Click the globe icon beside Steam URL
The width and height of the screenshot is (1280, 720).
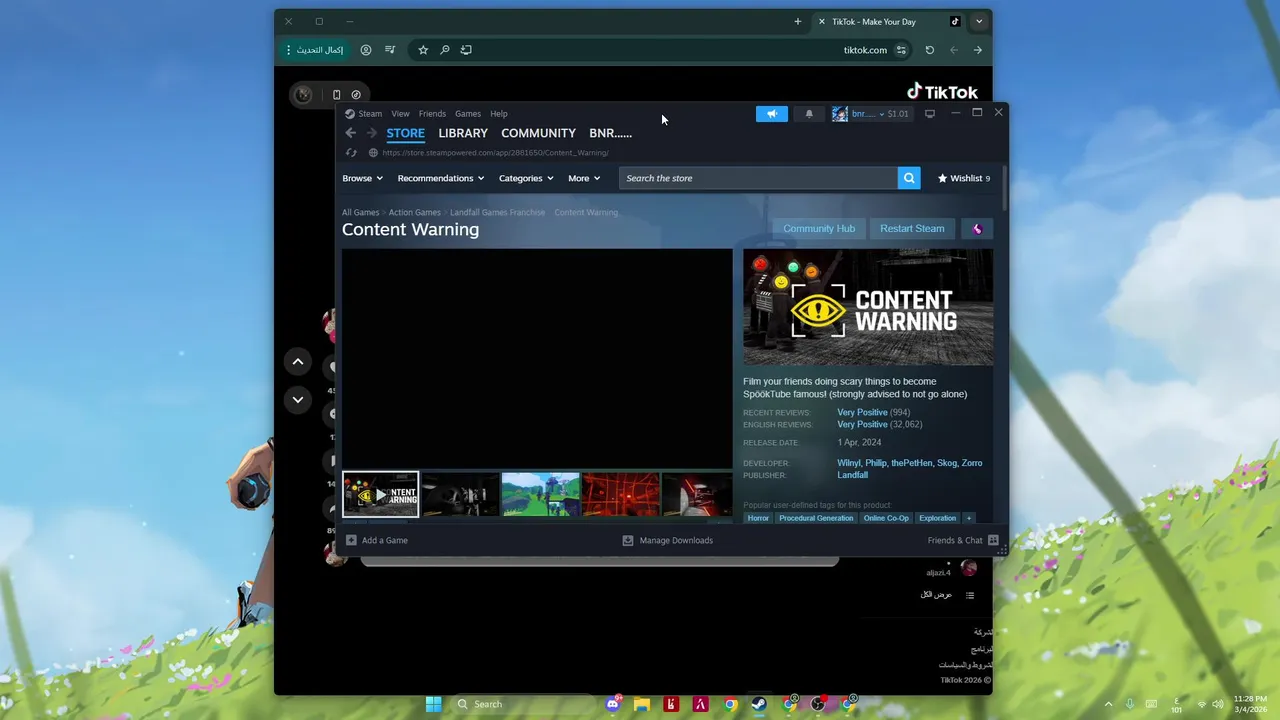coord(373,153)
